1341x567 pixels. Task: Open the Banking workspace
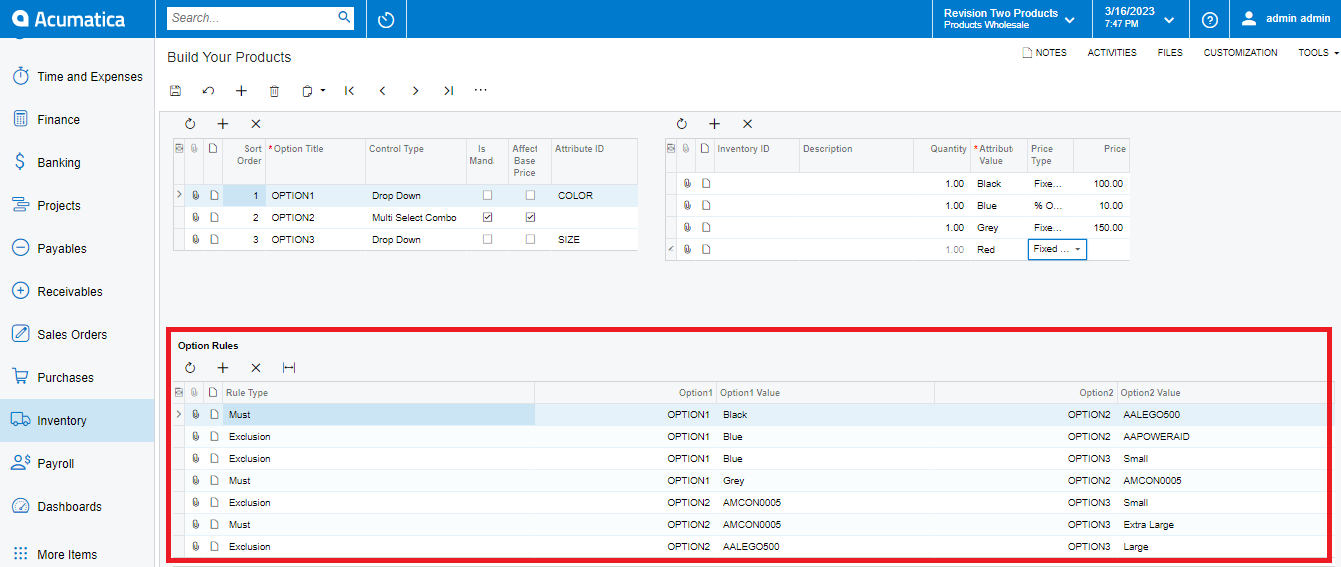(x=77, y=163)
